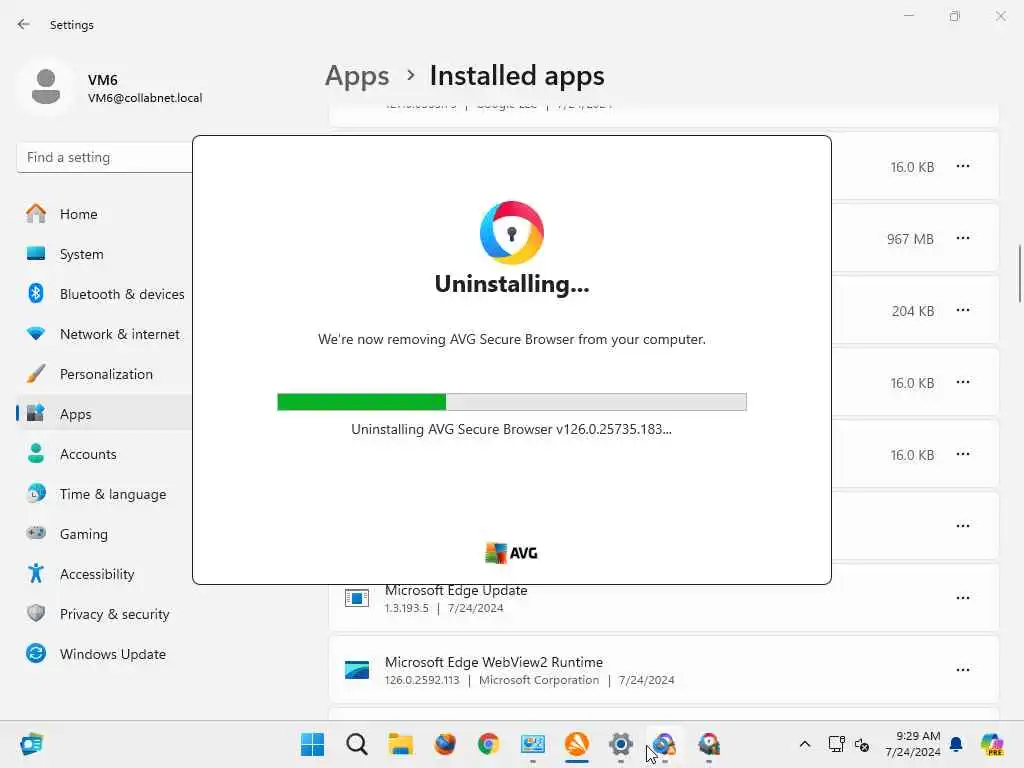Click the Apps breadcrumb link
Viewport: 1024px width, 768px height.
tap(357, 76)
